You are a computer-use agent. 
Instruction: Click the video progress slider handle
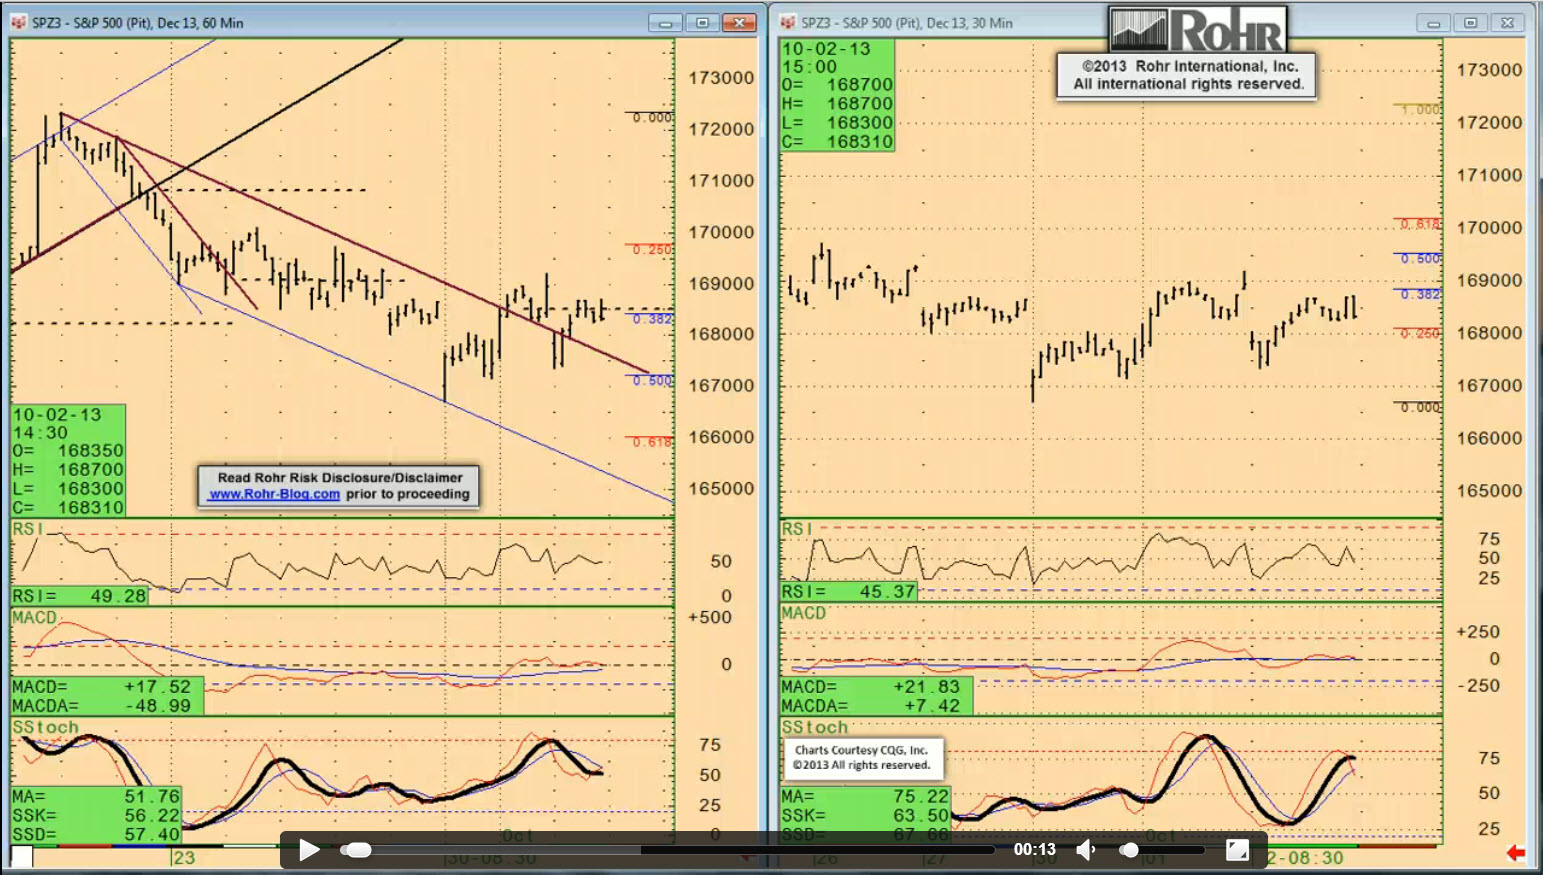click(357, 850)
